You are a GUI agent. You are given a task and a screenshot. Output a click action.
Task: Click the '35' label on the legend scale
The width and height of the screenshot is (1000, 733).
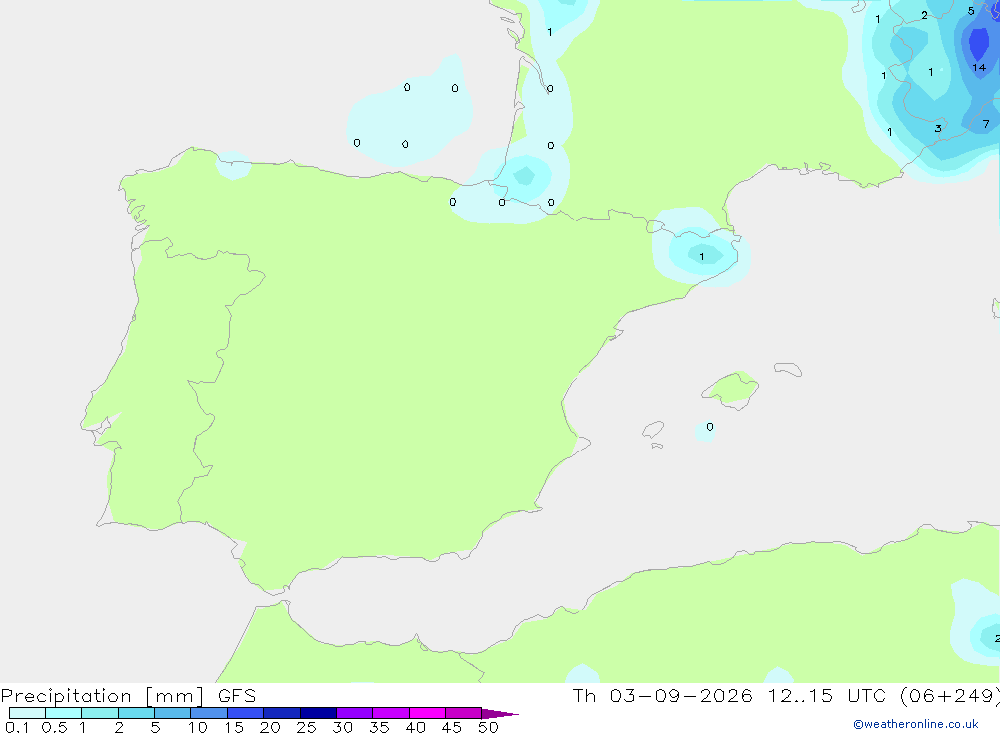pyautogui.click(x=379, y=727)
